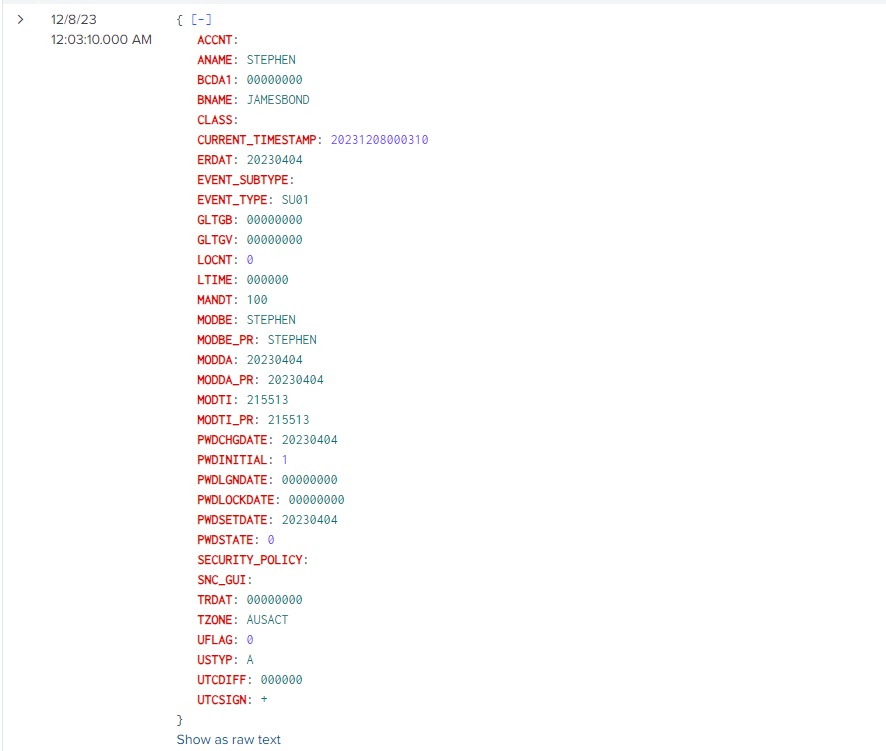Click the Show as raw text link
This screenshot has width=886, height=751.
tap(229, 740)
